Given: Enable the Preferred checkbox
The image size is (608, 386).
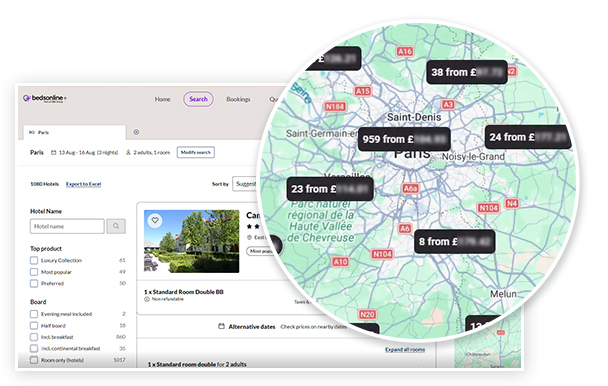Looking at the screenshot, I should (34, 284).
